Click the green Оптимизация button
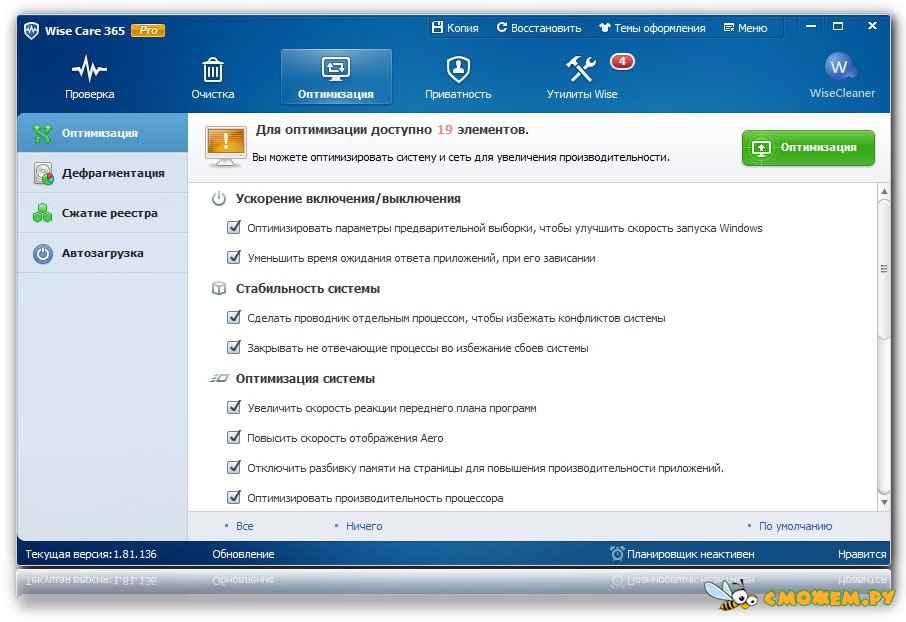 (x=808, y=147)
